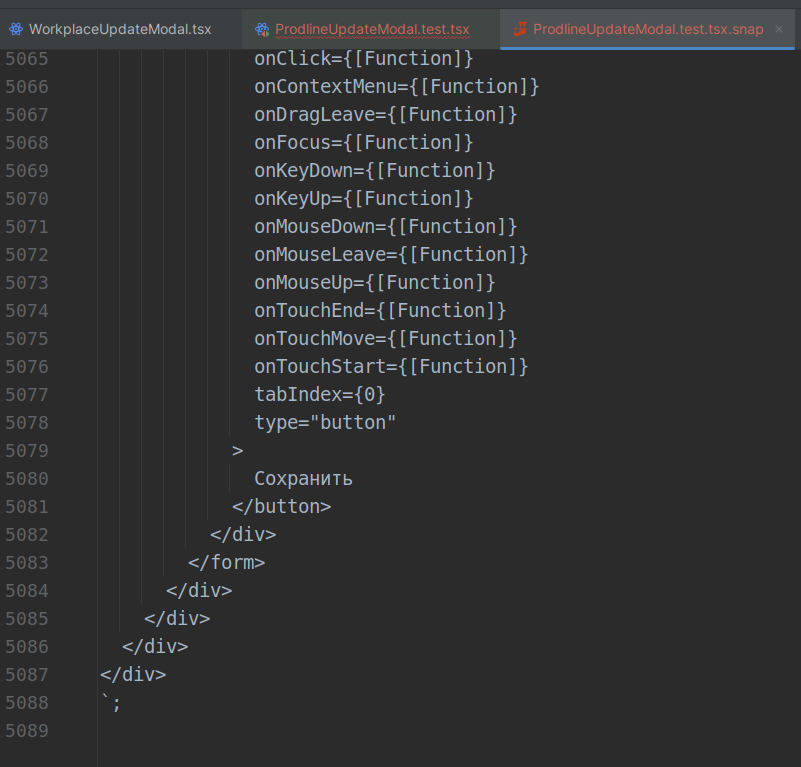Click line number 5088 in gutter

27,703
